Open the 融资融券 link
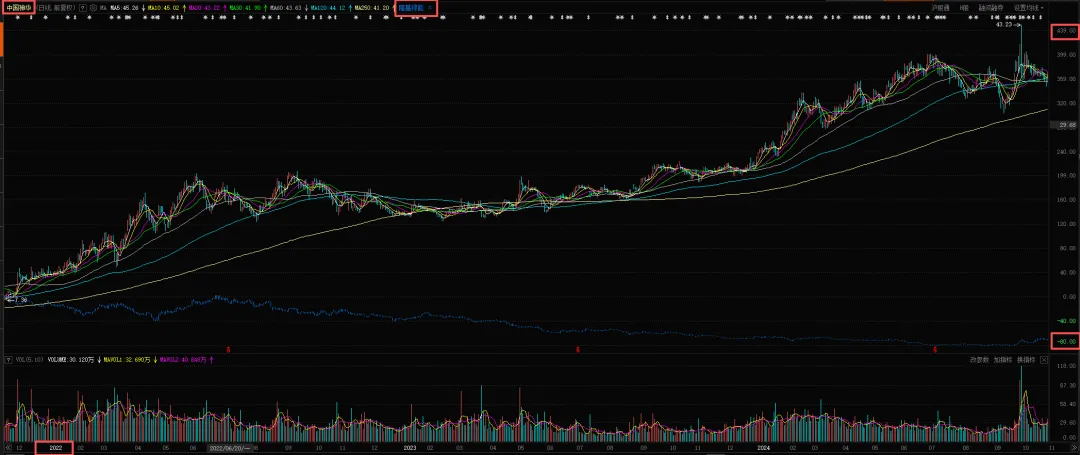Image resolution: width=1080 pixels, height=455 pixels. tap(990, 8)
